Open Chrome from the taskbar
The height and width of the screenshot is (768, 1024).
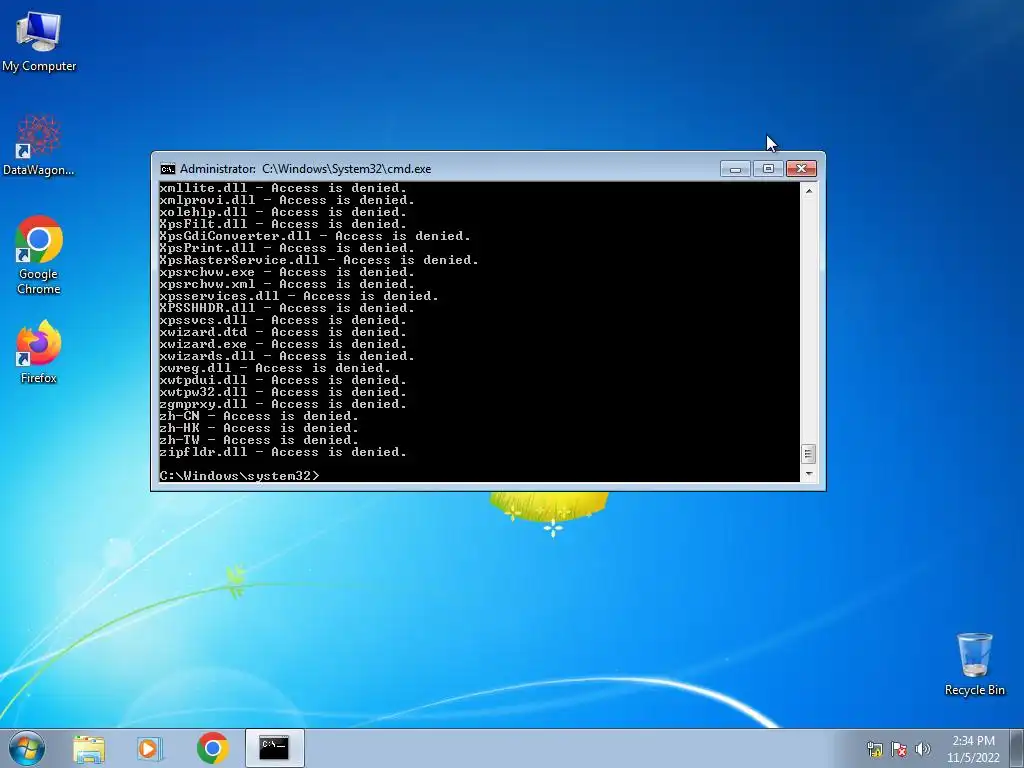[x=212, y=748]
